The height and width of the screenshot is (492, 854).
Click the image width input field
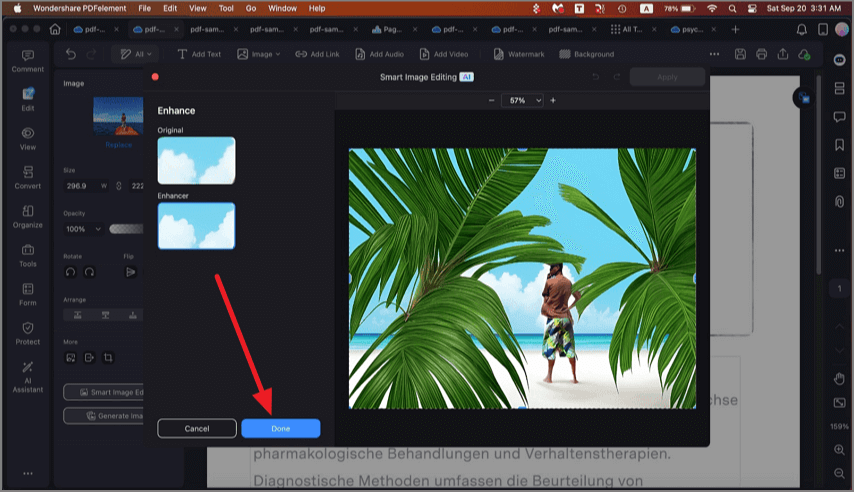(x=78, y=186)
